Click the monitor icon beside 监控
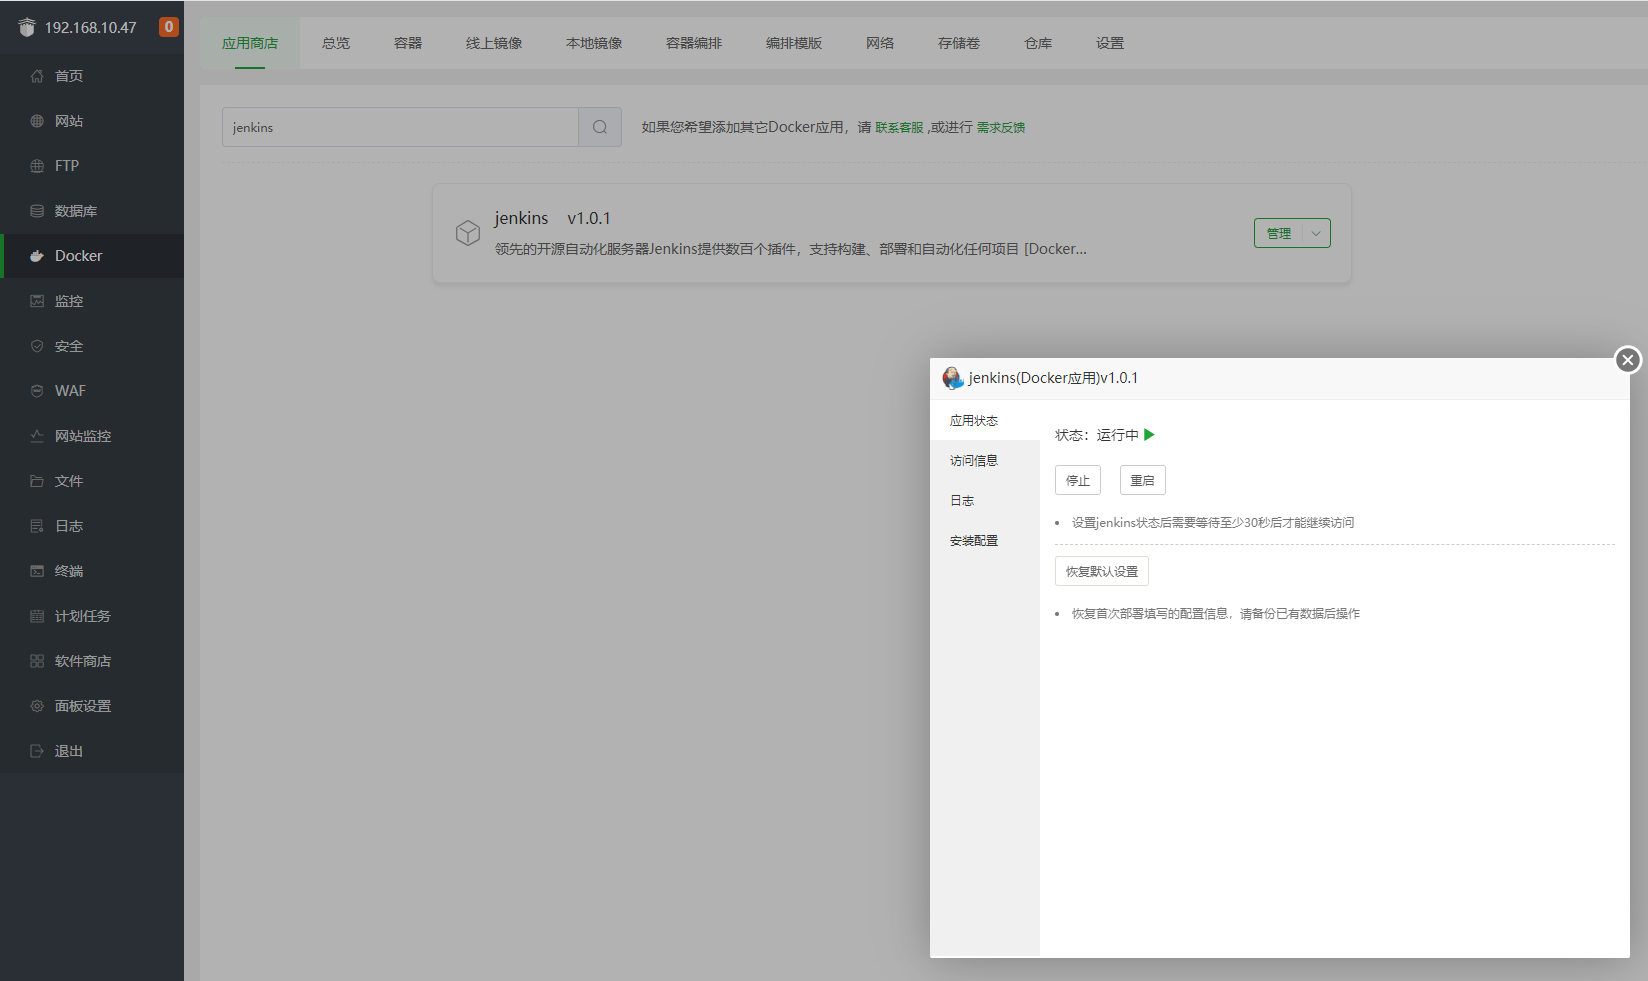The width and height of the screenshot is (1648, 981). 37,301
